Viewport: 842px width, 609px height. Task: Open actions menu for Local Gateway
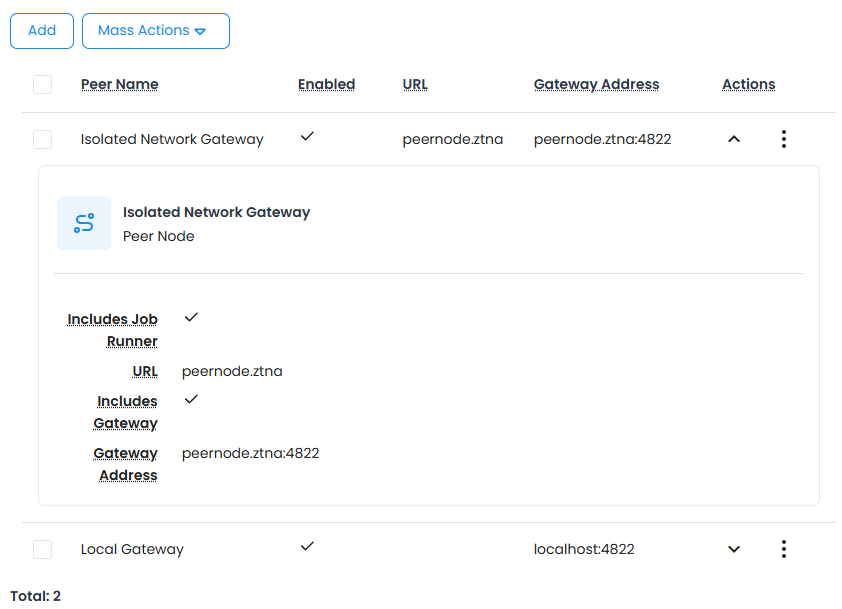(x=784, y=549)
